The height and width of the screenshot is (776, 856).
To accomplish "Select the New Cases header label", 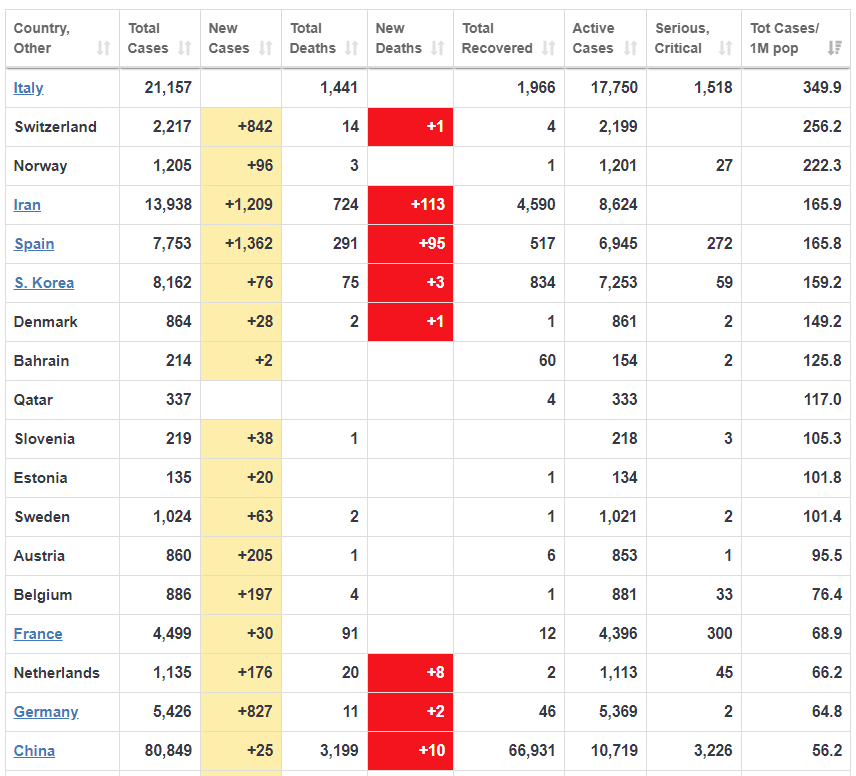I will (229, 38).
